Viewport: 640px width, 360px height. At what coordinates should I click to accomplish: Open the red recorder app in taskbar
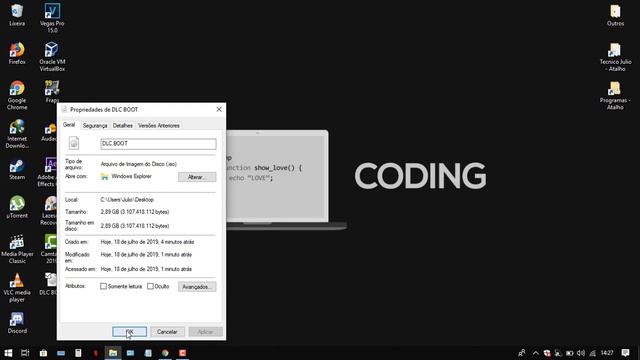[182, 353]
